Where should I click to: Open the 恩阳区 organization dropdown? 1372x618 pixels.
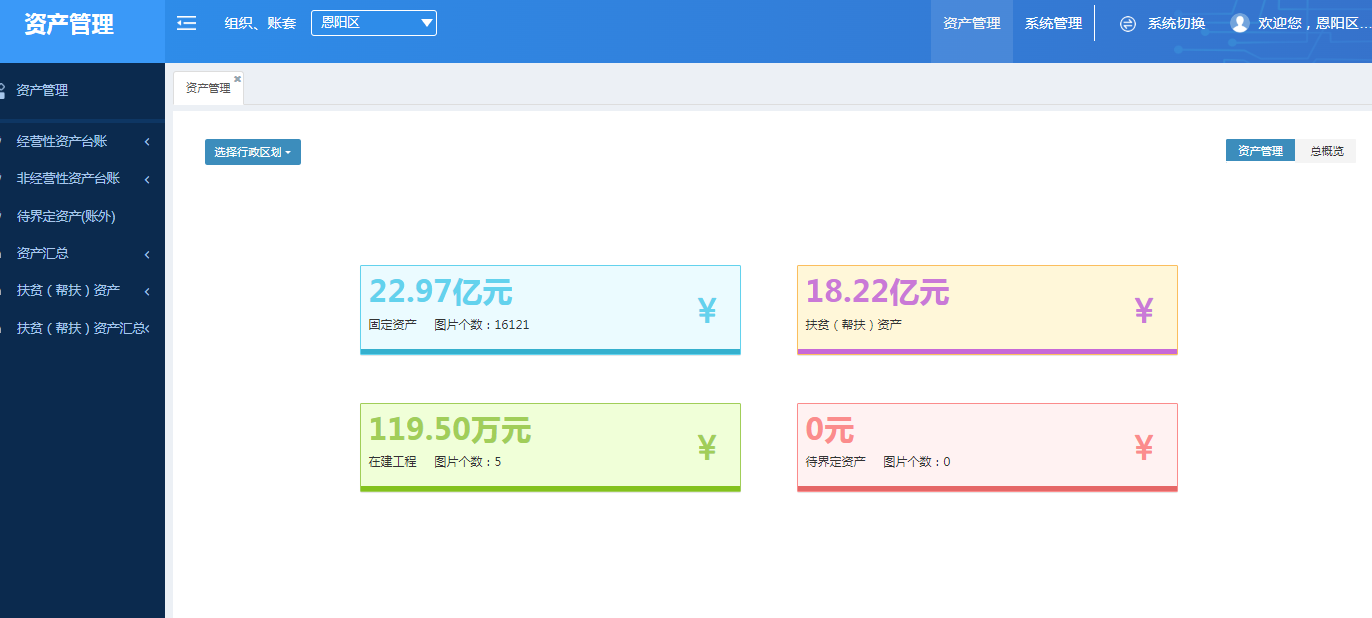(x=373, y=23)
